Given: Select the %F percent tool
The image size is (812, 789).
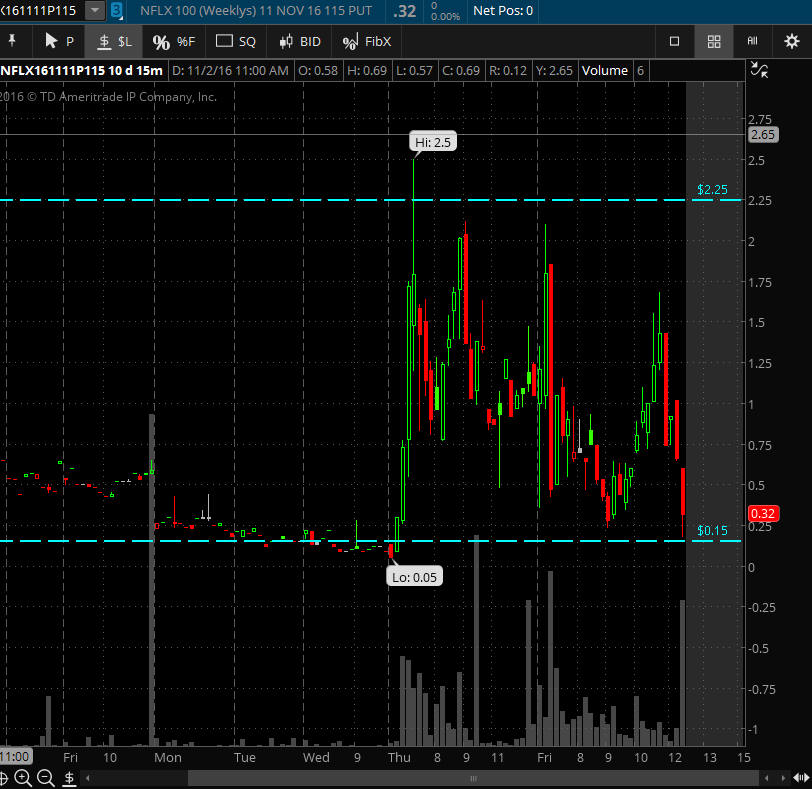Looking at the screenshot, I should pos(173,41).
